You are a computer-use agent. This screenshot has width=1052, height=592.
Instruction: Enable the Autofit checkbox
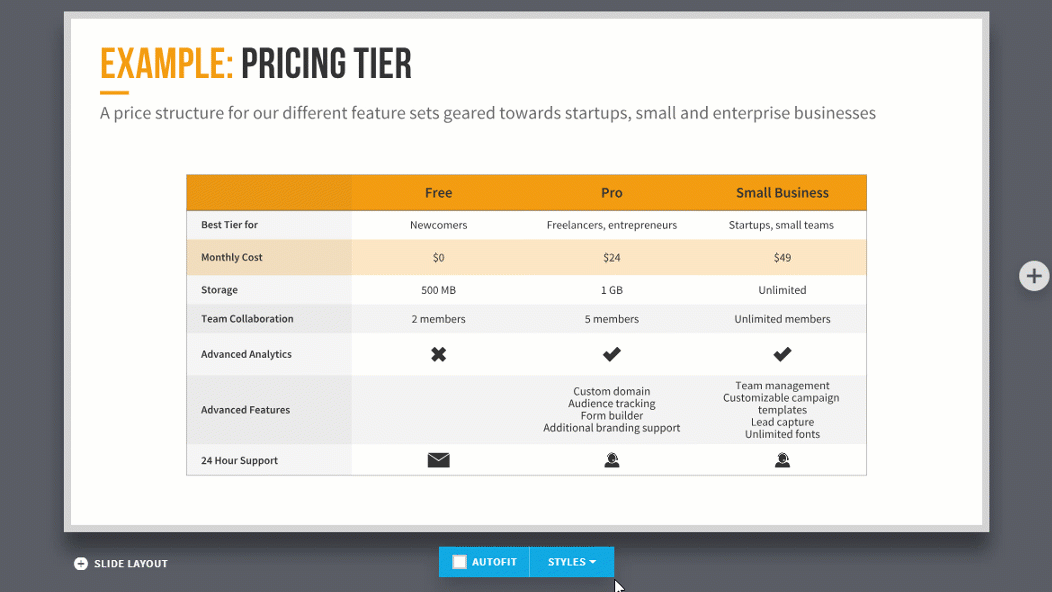(460, 562)
